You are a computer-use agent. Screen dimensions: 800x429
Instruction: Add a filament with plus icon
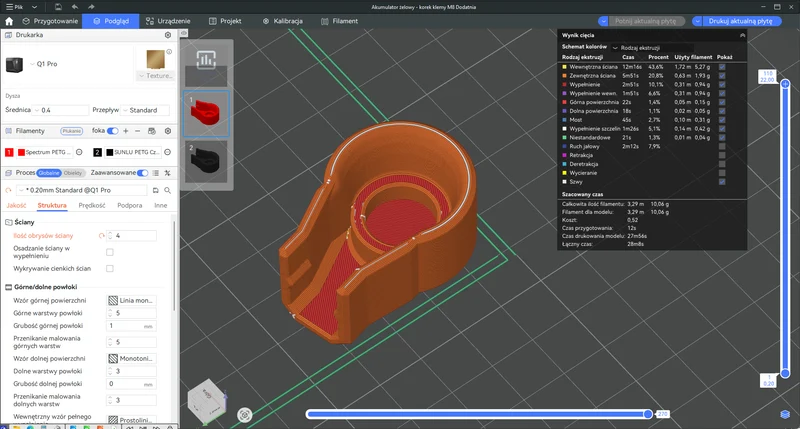(126, 131)
